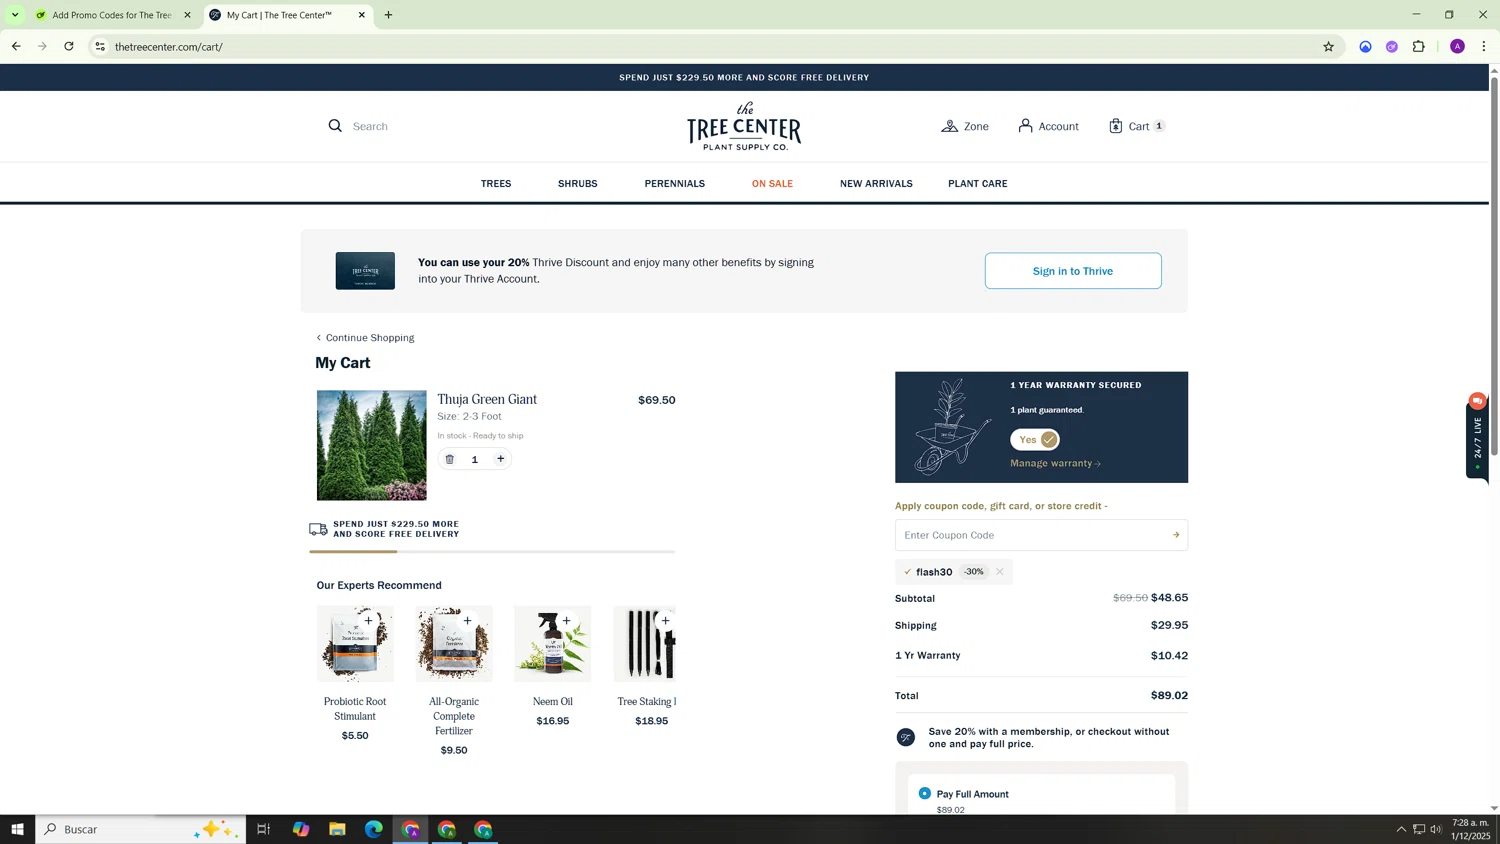1500x844 pixels.
Task: Open the 24/7 Live chat widget
Action: [x=1477, y=436]
